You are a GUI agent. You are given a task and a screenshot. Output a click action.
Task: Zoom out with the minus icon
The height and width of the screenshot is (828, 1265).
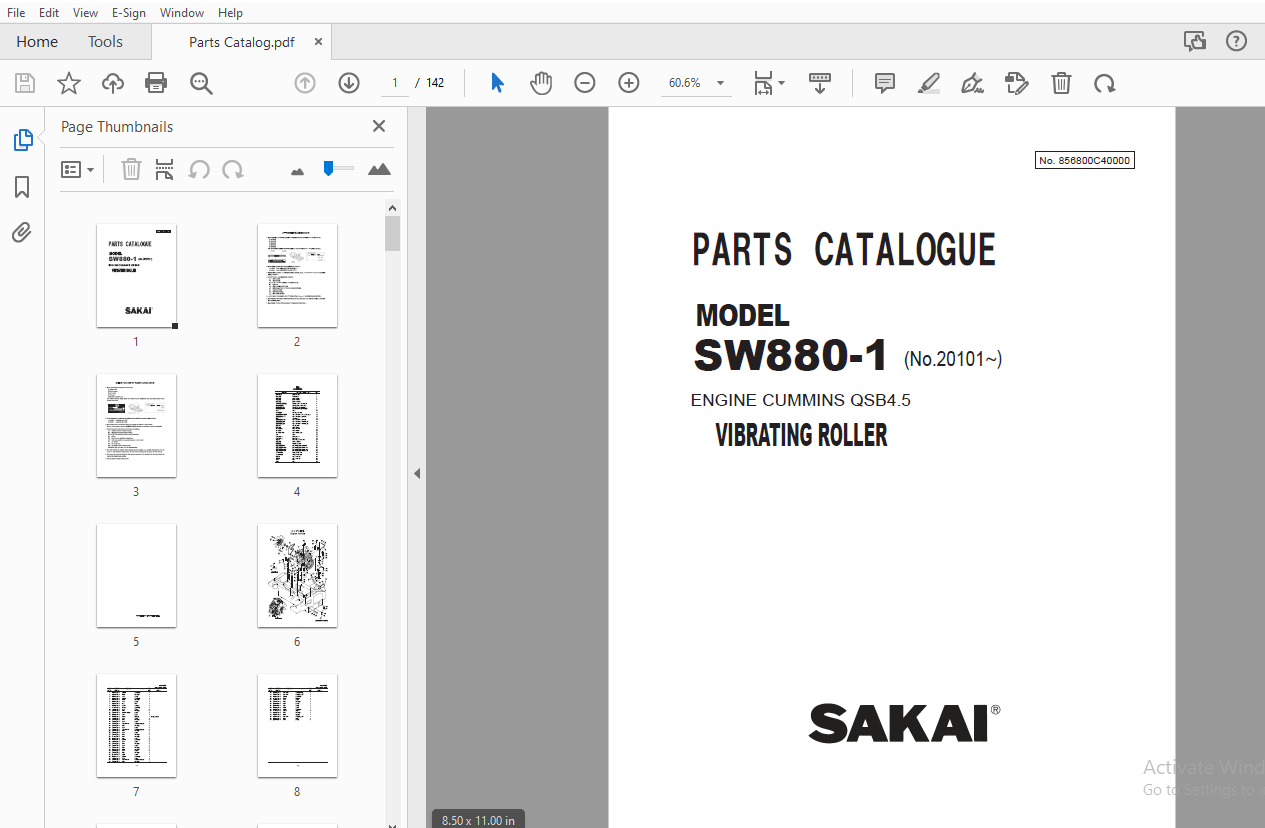585,83
